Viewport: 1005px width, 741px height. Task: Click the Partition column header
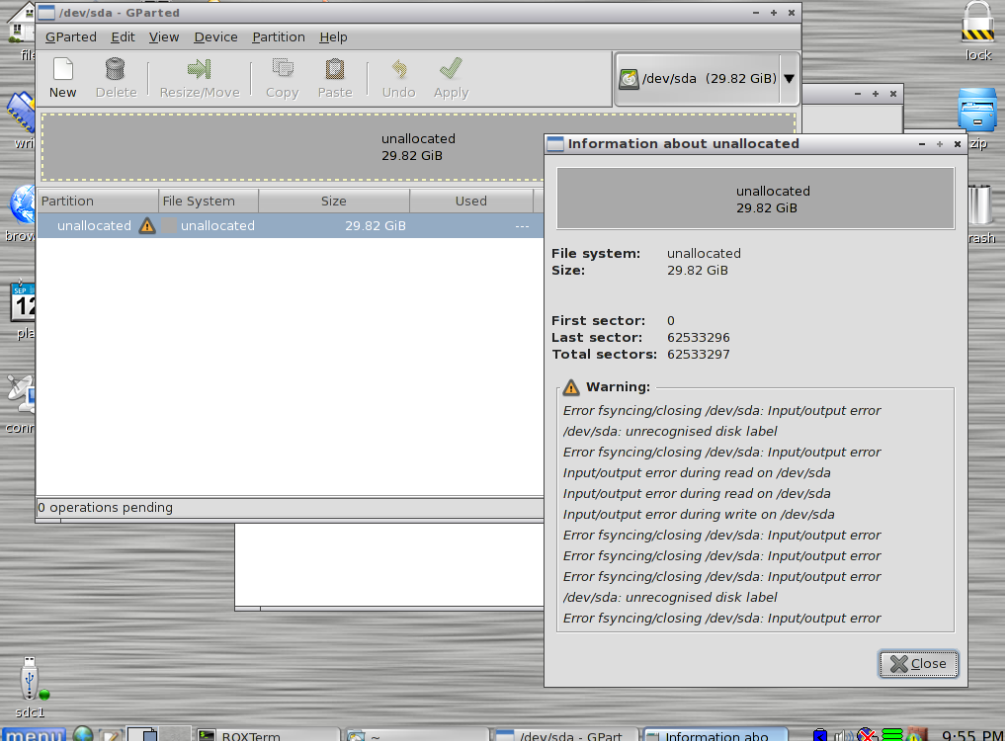click(97, 201)
